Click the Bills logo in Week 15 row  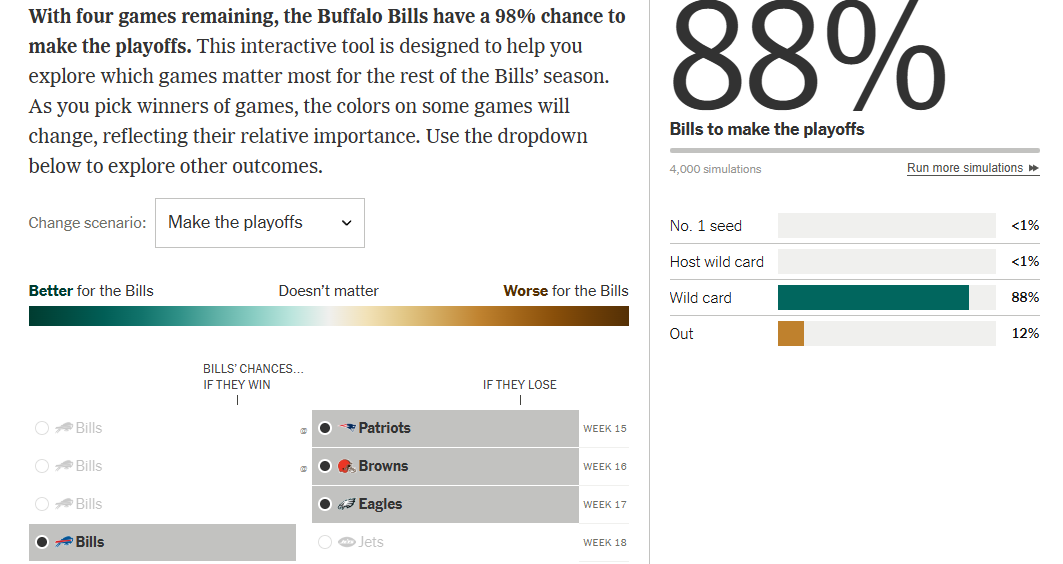tap(63, 428)
